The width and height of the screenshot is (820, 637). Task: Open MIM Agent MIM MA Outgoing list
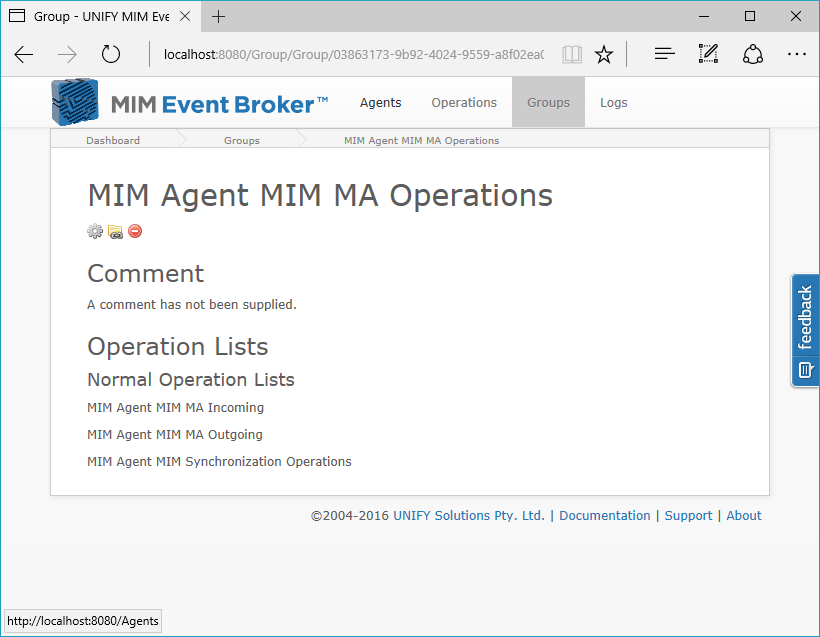[175, 435]
